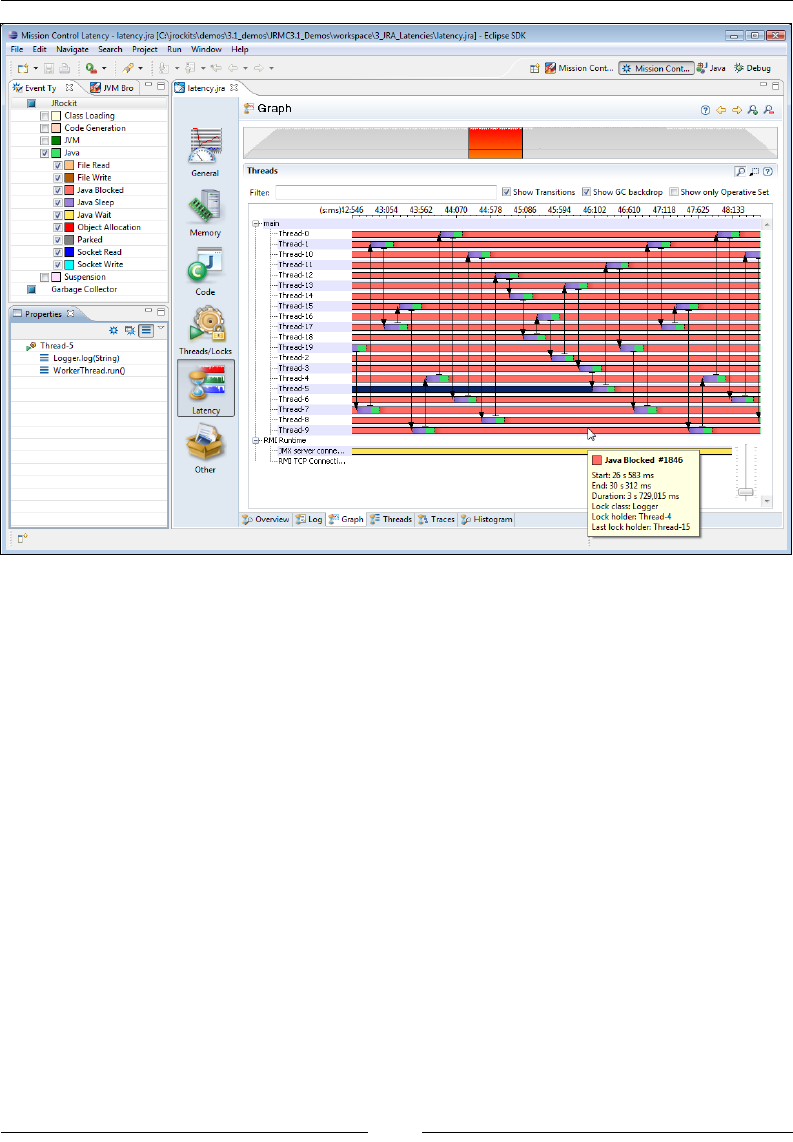Open the New wizard dropdown arrow
The height and width of the screenshot is (1142, 793).
coord(36,68)
